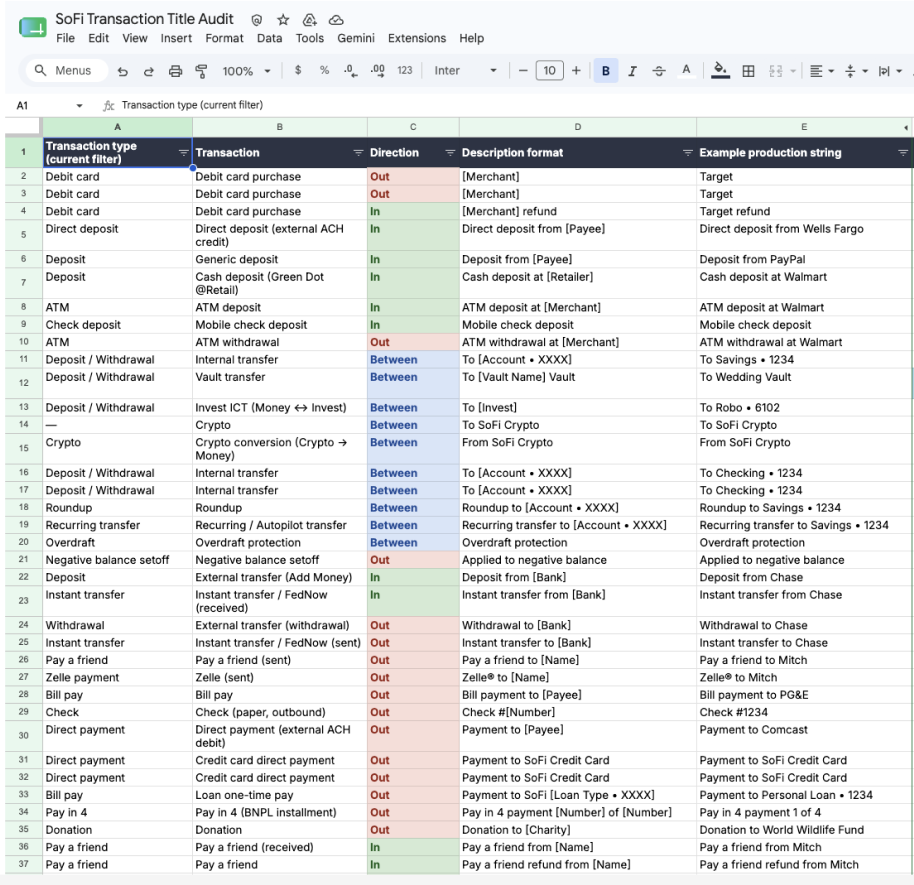Select cell 'Pay in 4 payment 1 of 4'

[804, 812]
